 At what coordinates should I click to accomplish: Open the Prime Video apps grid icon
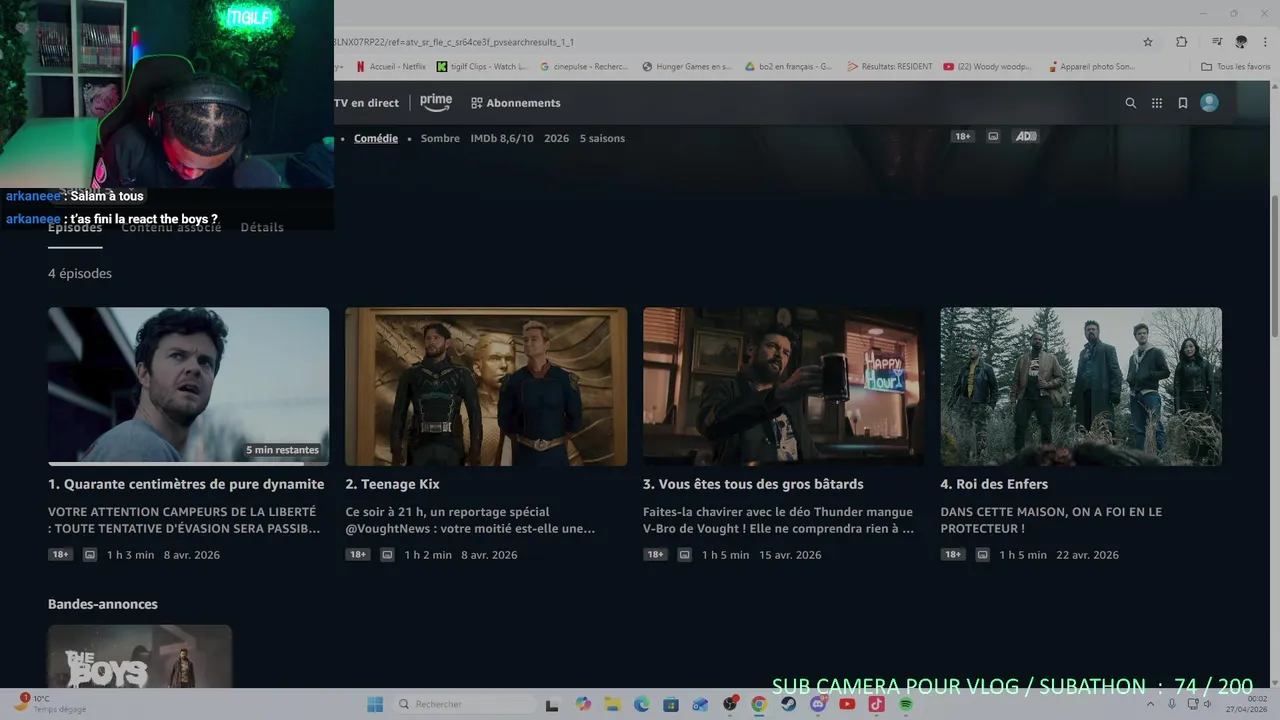pos(1157,103)
